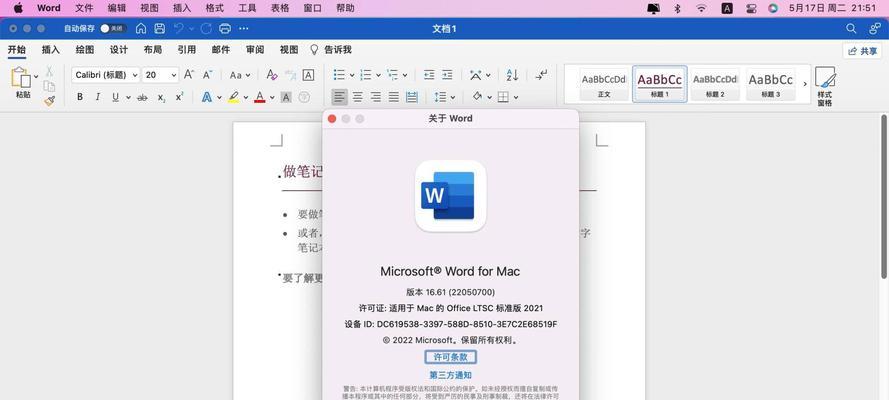Switch to the Layout (布局) ribbon tab
Image resolution: width=889 pixels, height=400 pixels.
[x=153, y=50]
